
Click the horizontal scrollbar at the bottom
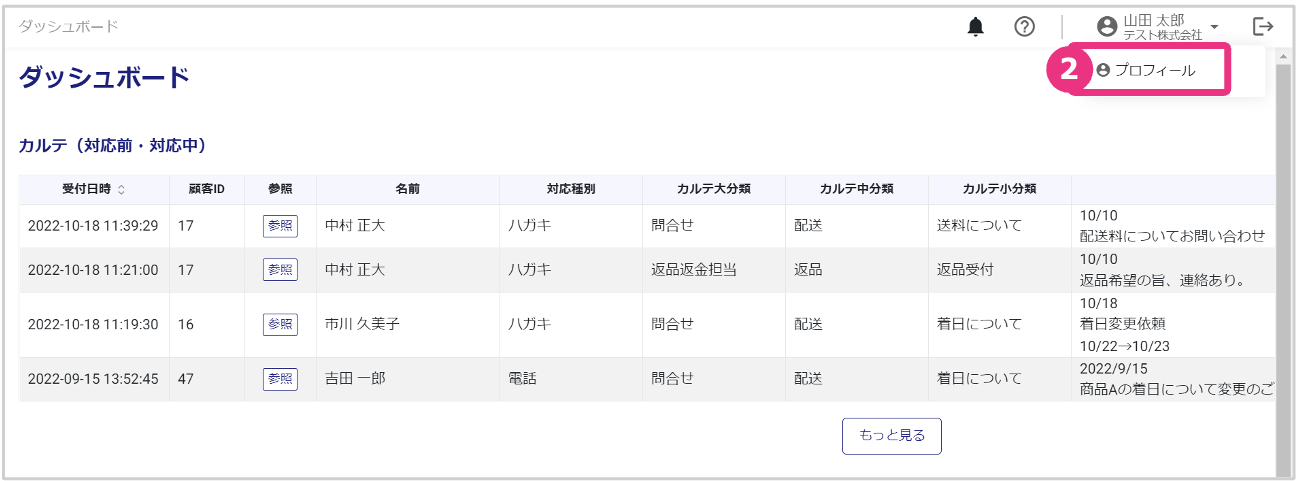point(640,476)
